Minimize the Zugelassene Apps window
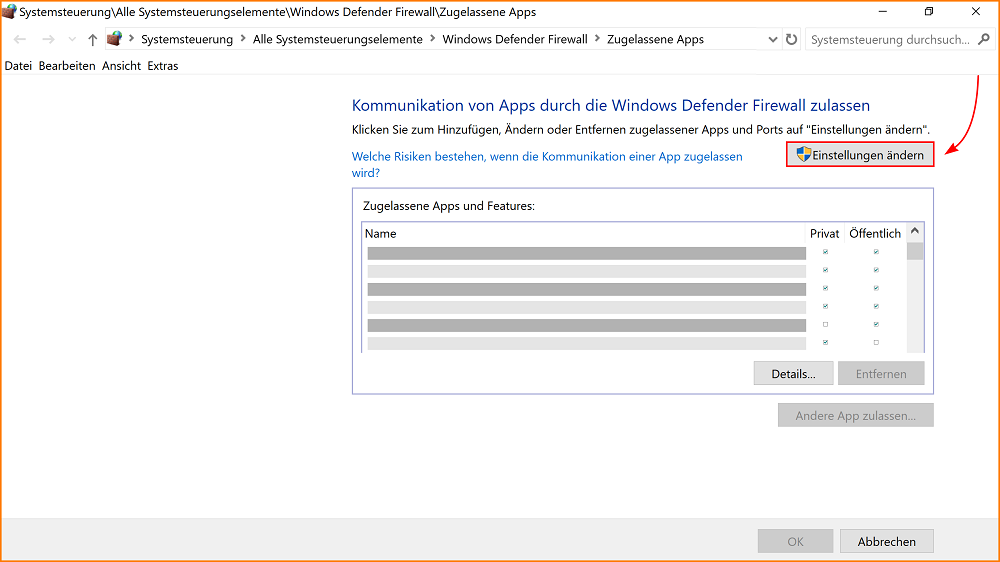Image resolution: width=1000 pixels, height=562 pixels. click(883, 11)
